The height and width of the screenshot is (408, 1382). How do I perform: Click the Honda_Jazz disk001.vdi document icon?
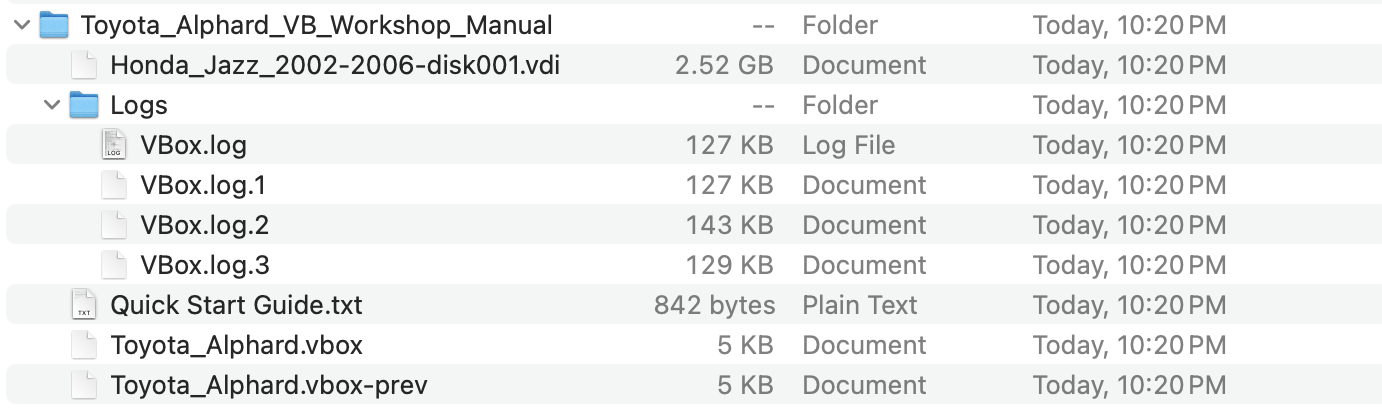84,65
